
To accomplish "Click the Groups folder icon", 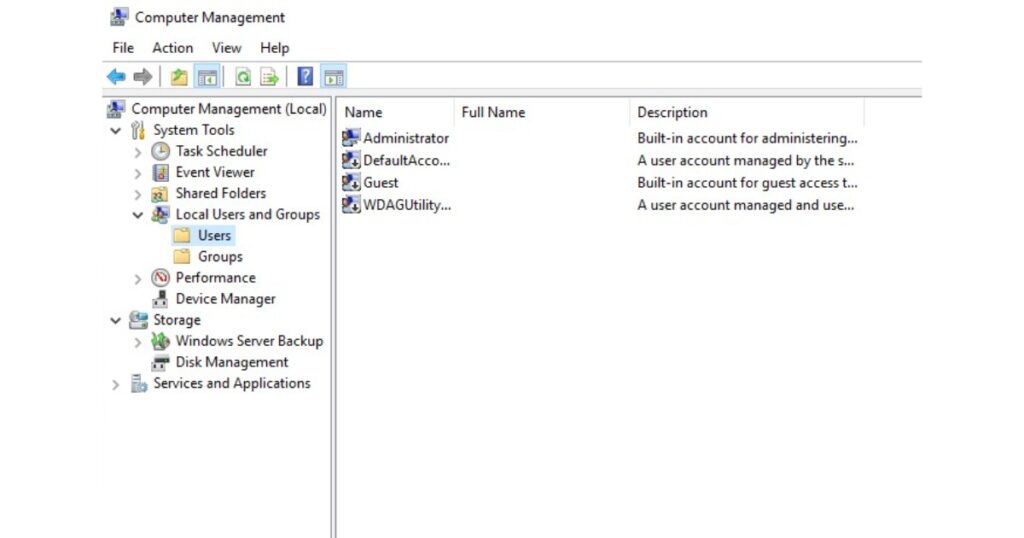I will click(182, 257).
